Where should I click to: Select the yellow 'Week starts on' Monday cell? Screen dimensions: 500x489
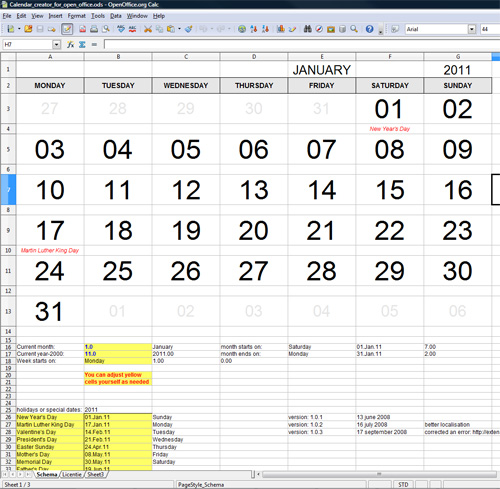coord(118,361)
